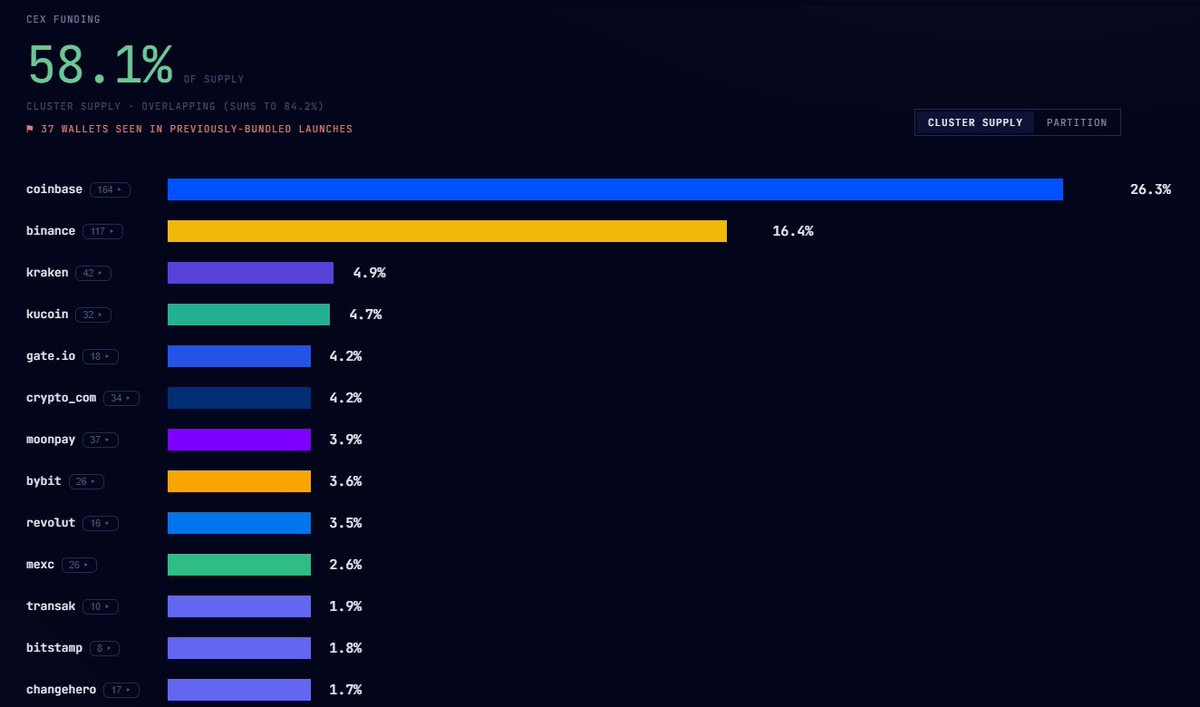
Task: Select the coinbase row label
Action: 54,189
